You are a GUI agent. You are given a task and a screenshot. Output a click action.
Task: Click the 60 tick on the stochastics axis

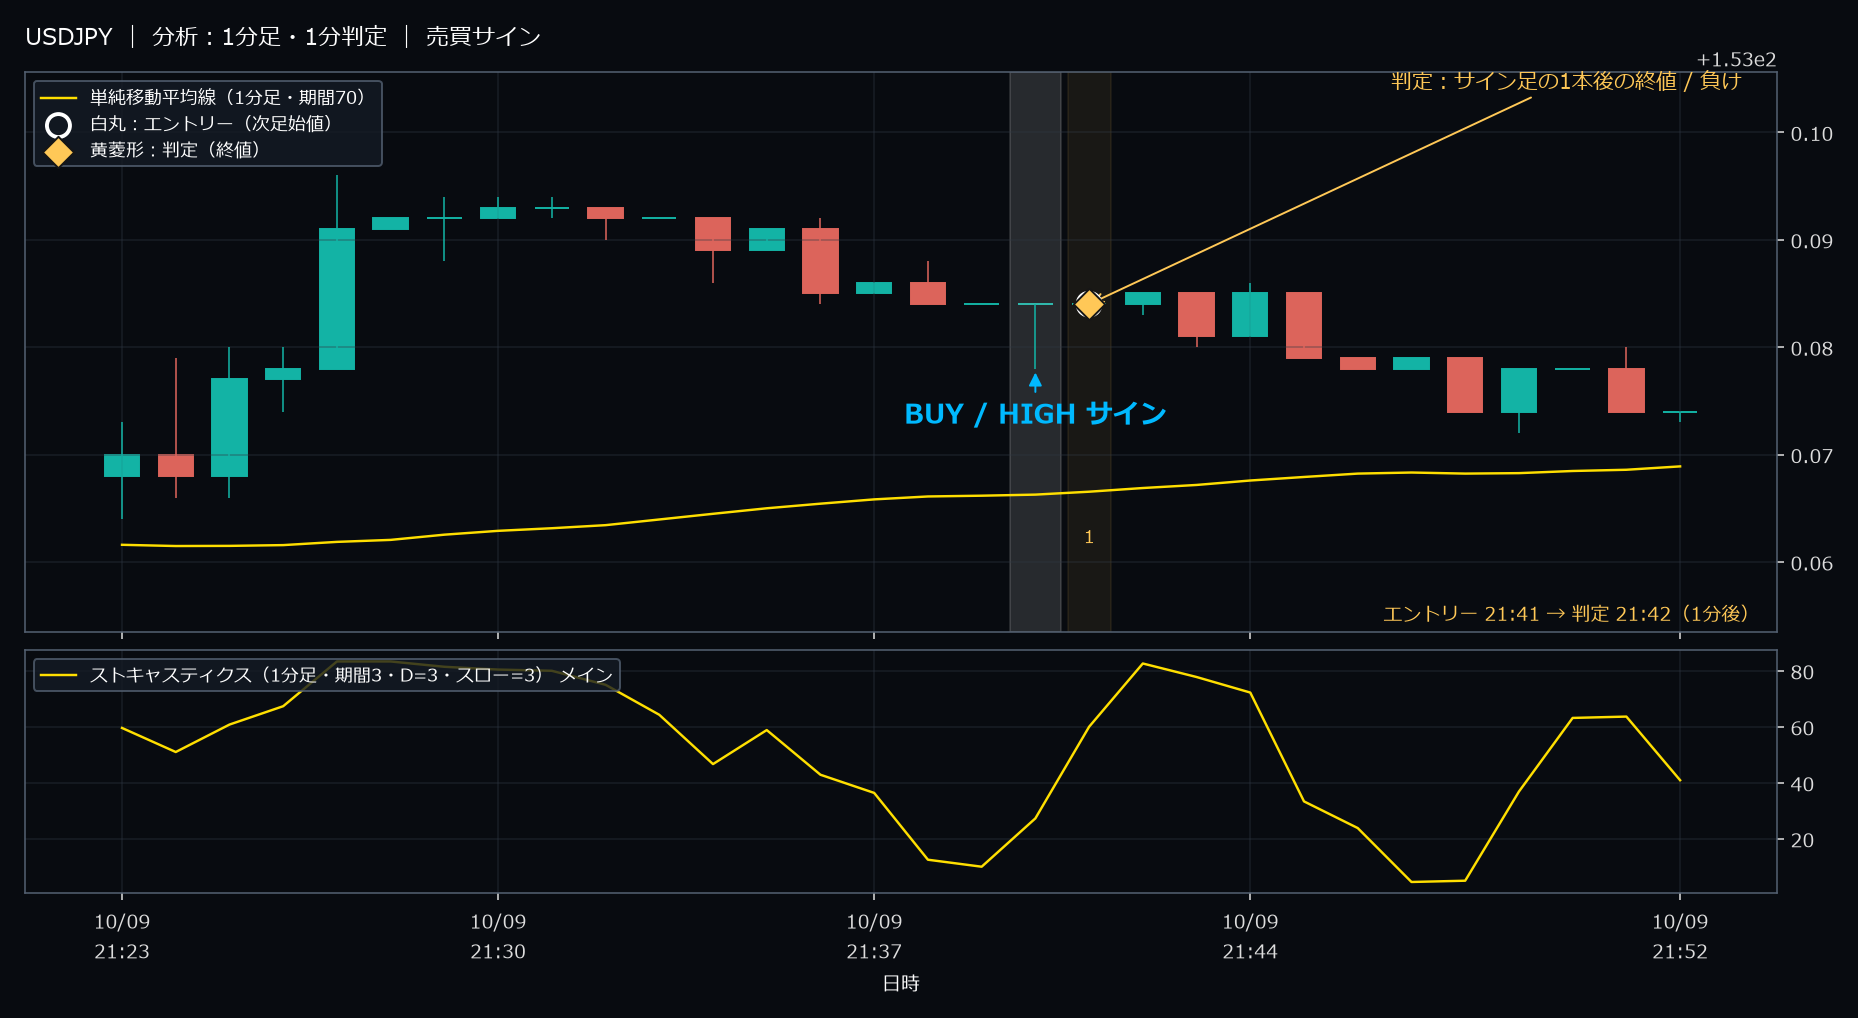(x=1802, y=729)
